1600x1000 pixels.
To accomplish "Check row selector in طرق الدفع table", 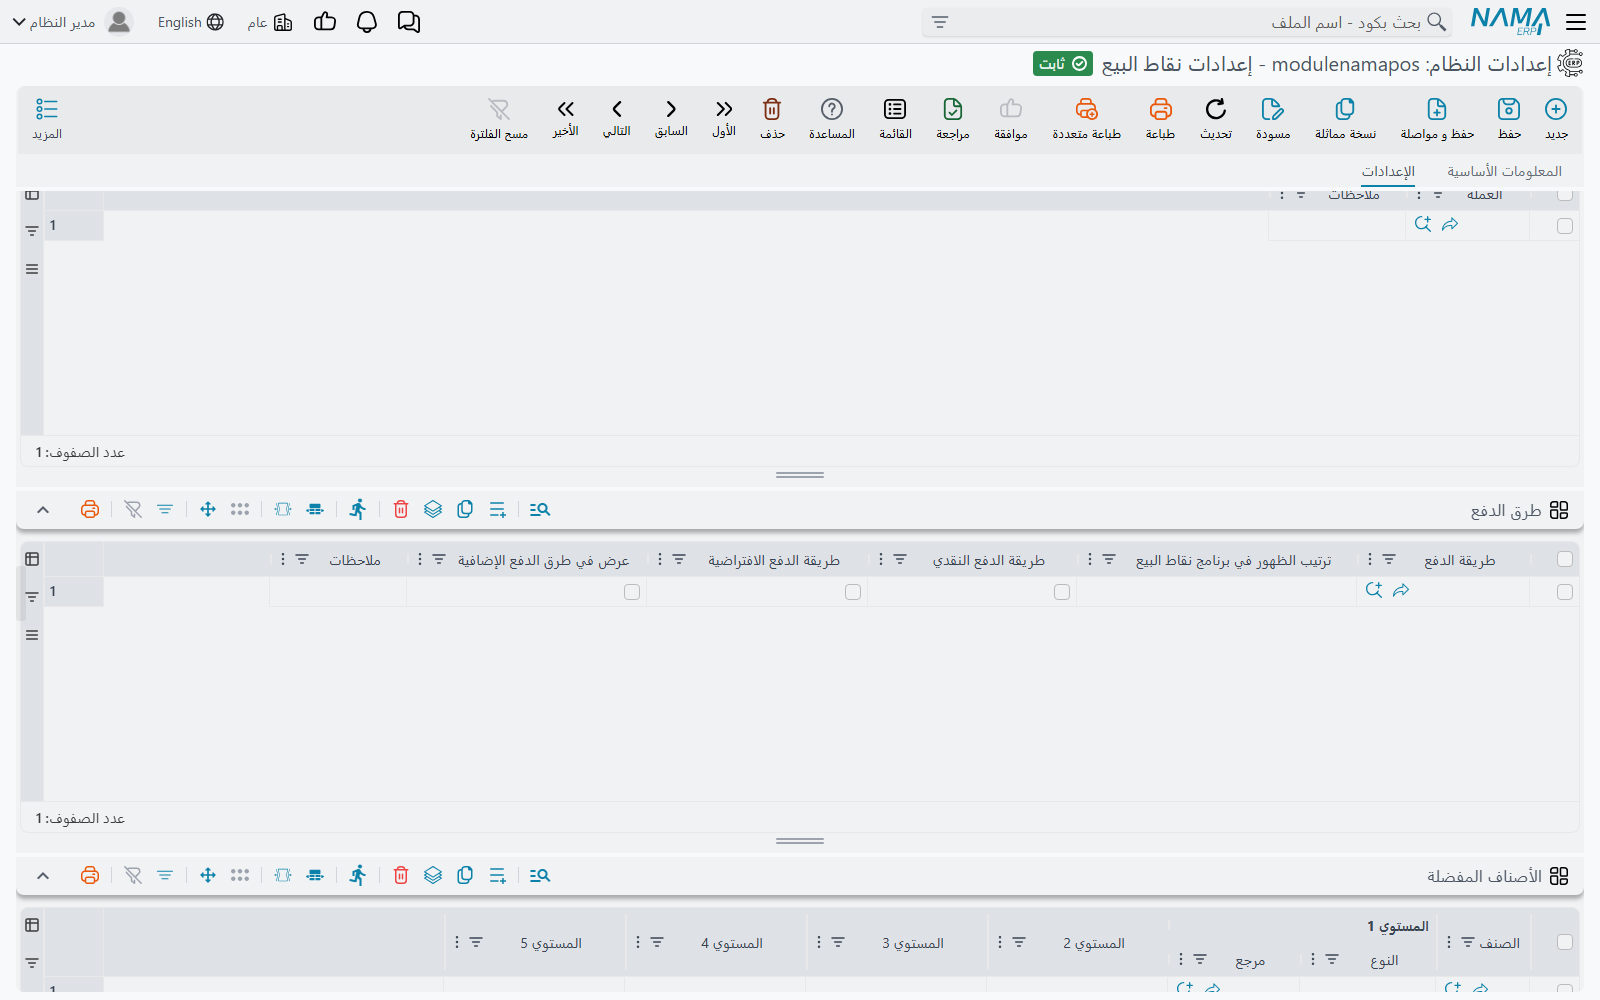I will [1565, 592].
